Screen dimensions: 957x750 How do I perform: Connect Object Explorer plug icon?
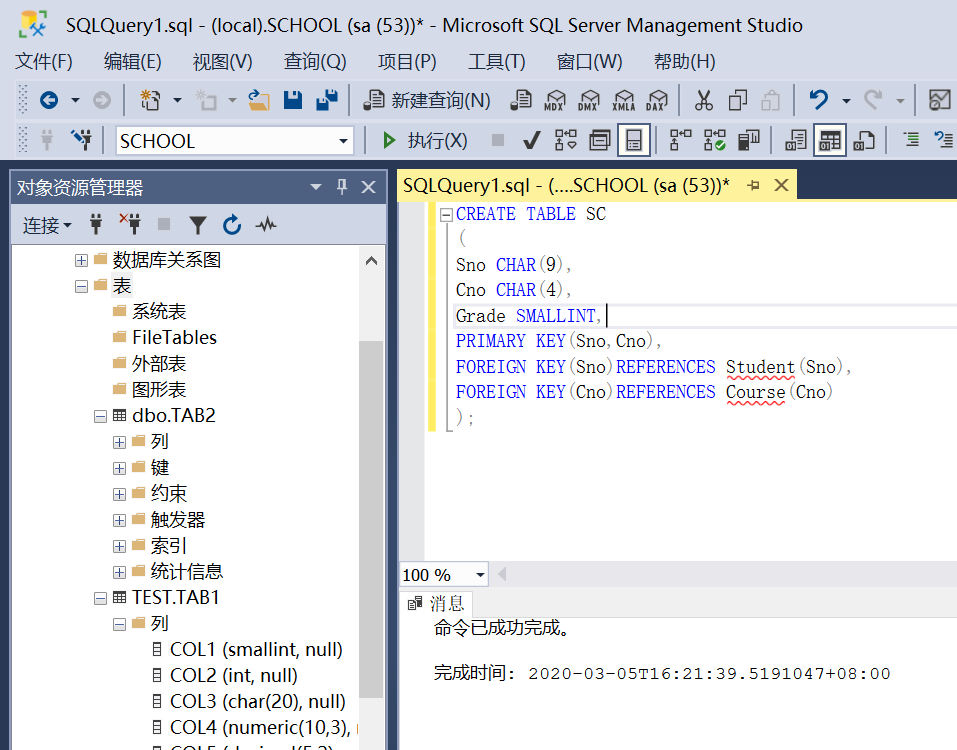pos(96,225)
